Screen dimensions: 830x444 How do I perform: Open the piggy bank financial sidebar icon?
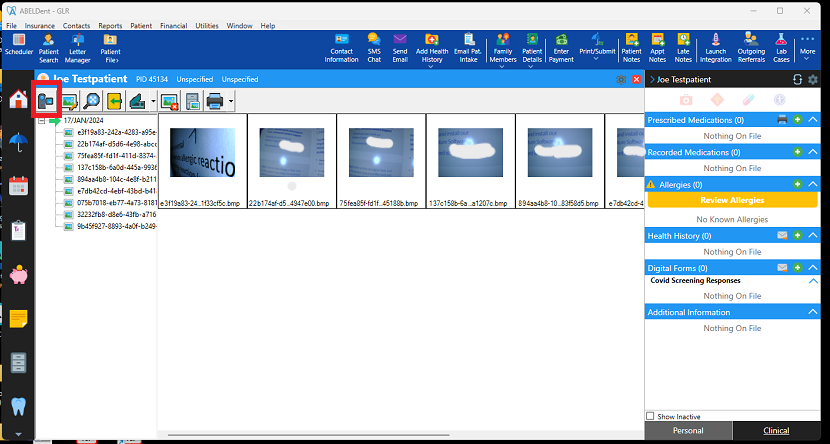tap(18, 275)
